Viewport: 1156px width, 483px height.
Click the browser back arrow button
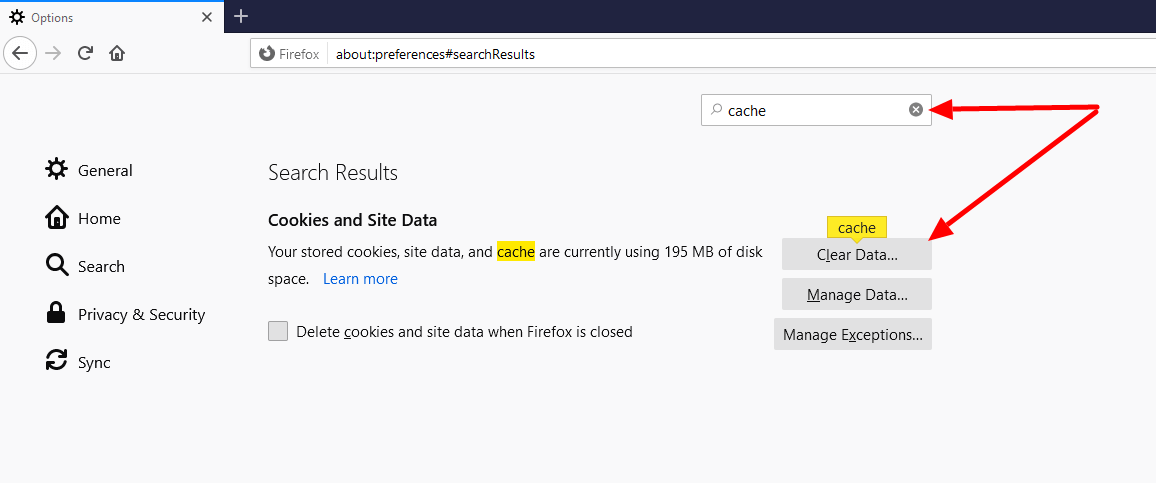20,53
